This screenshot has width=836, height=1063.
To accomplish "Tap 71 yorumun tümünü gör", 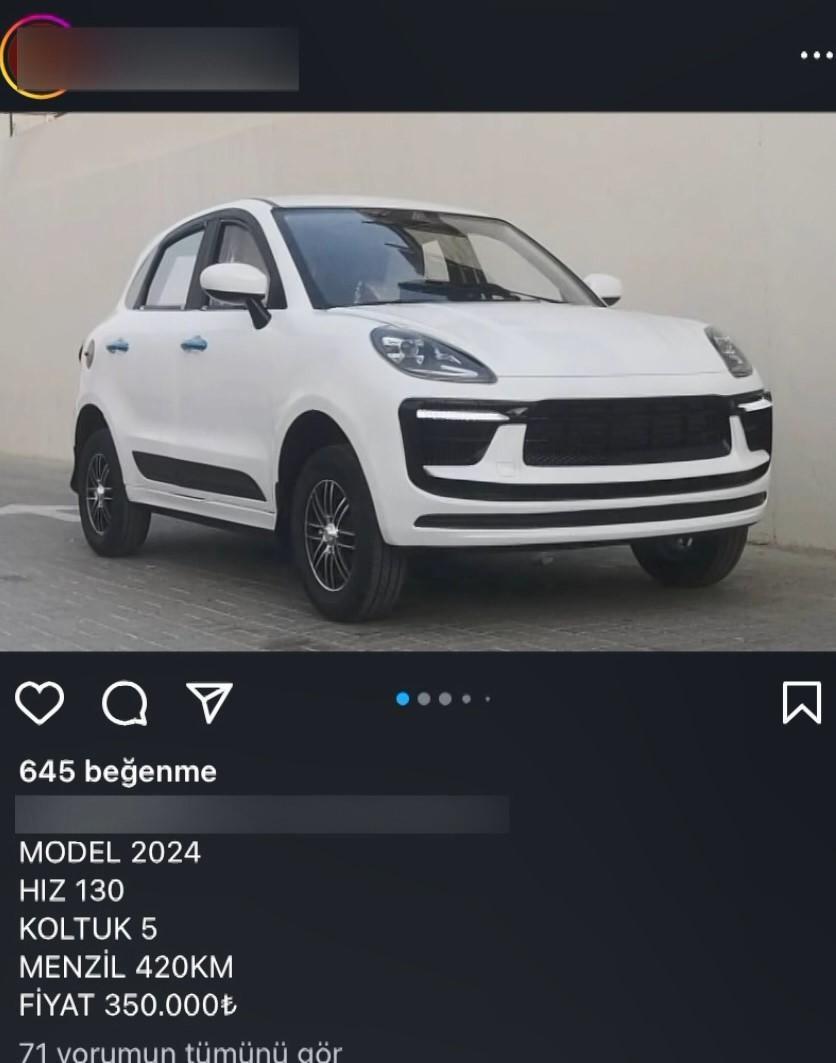I will point(180,1052).
